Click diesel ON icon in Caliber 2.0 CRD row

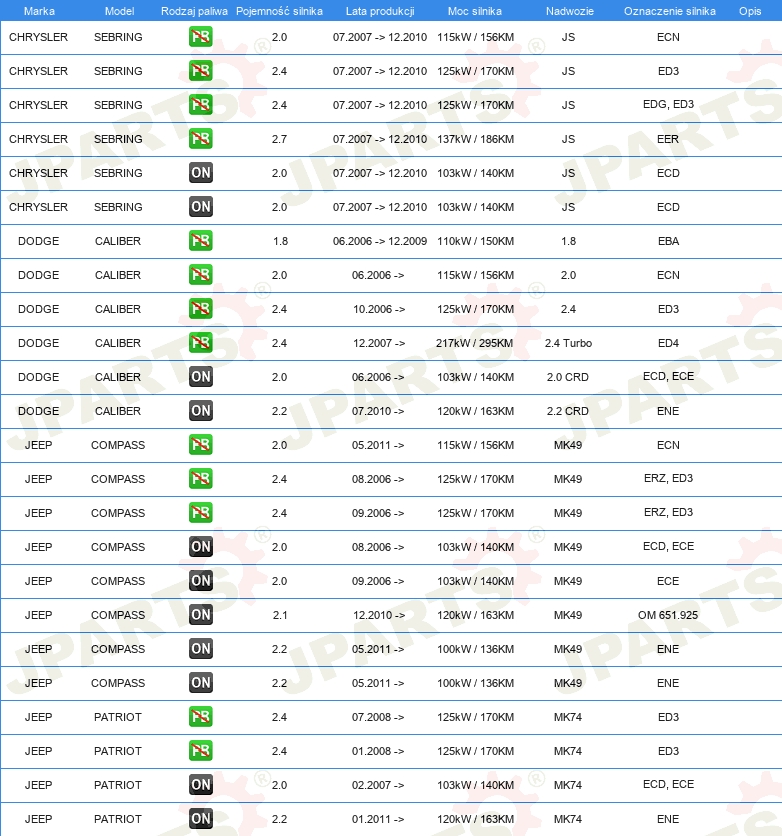[200, 376]
